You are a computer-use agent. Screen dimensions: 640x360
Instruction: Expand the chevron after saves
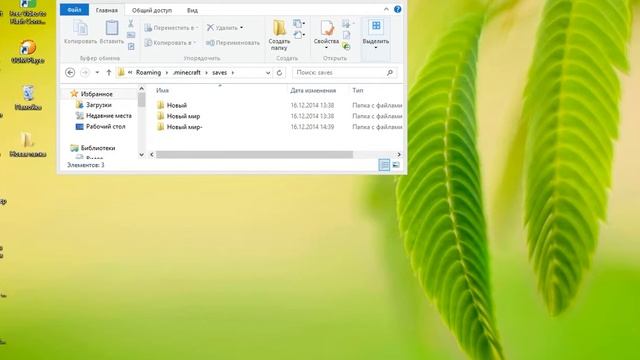pos(233,73)
